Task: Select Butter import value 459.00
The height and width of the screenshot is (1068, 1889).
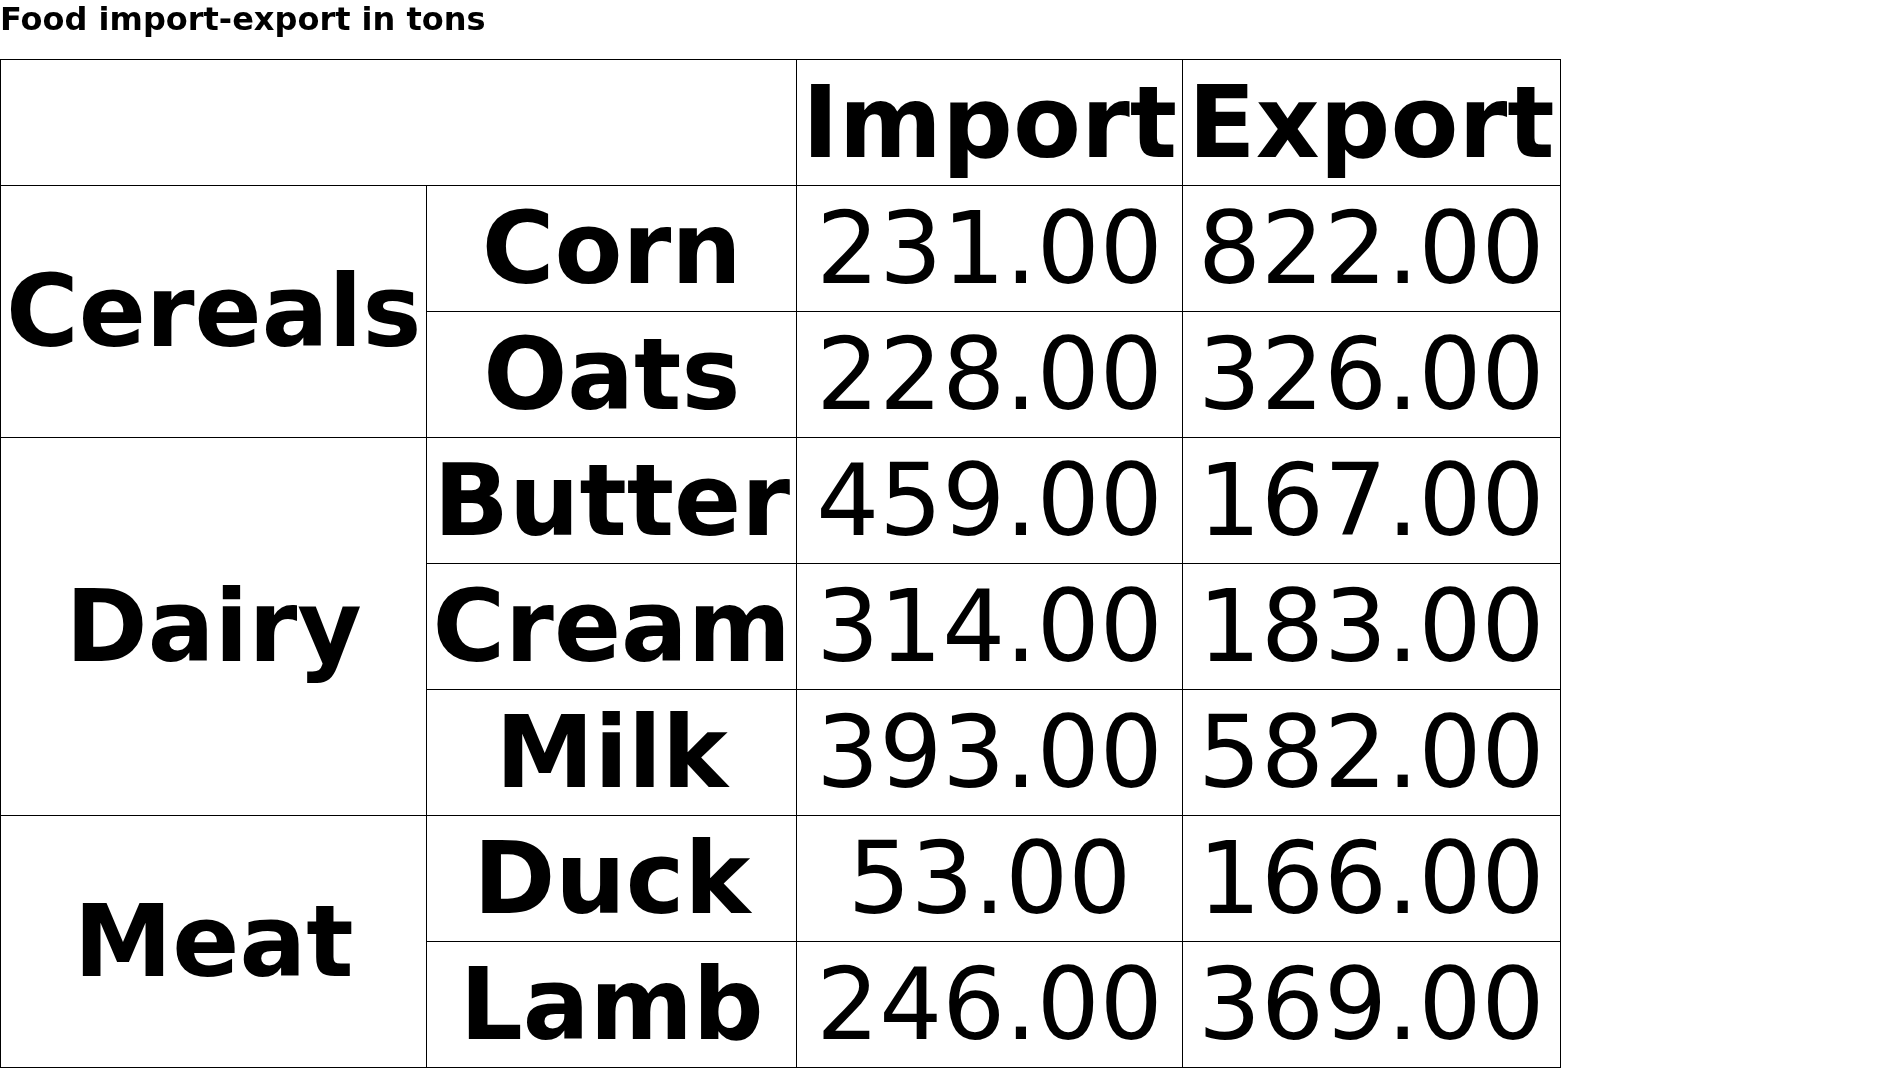Action: [989, 501]
